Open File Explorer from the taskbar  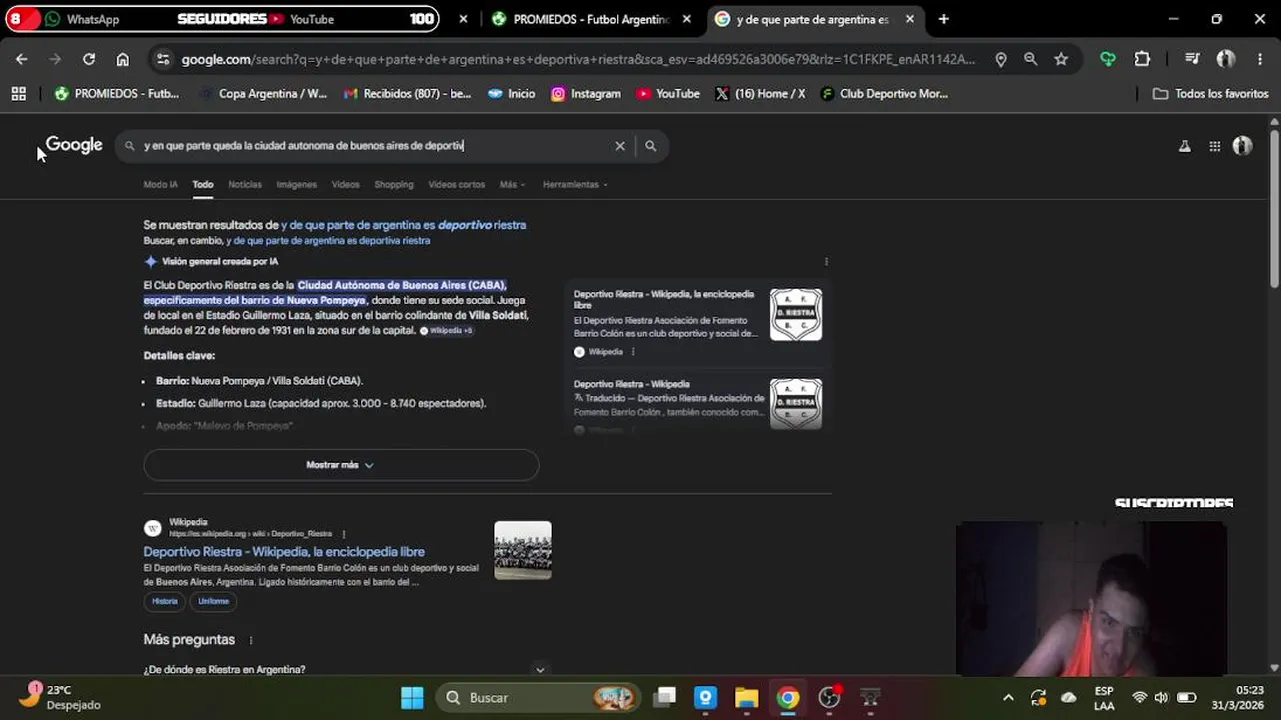click(747, 697)
